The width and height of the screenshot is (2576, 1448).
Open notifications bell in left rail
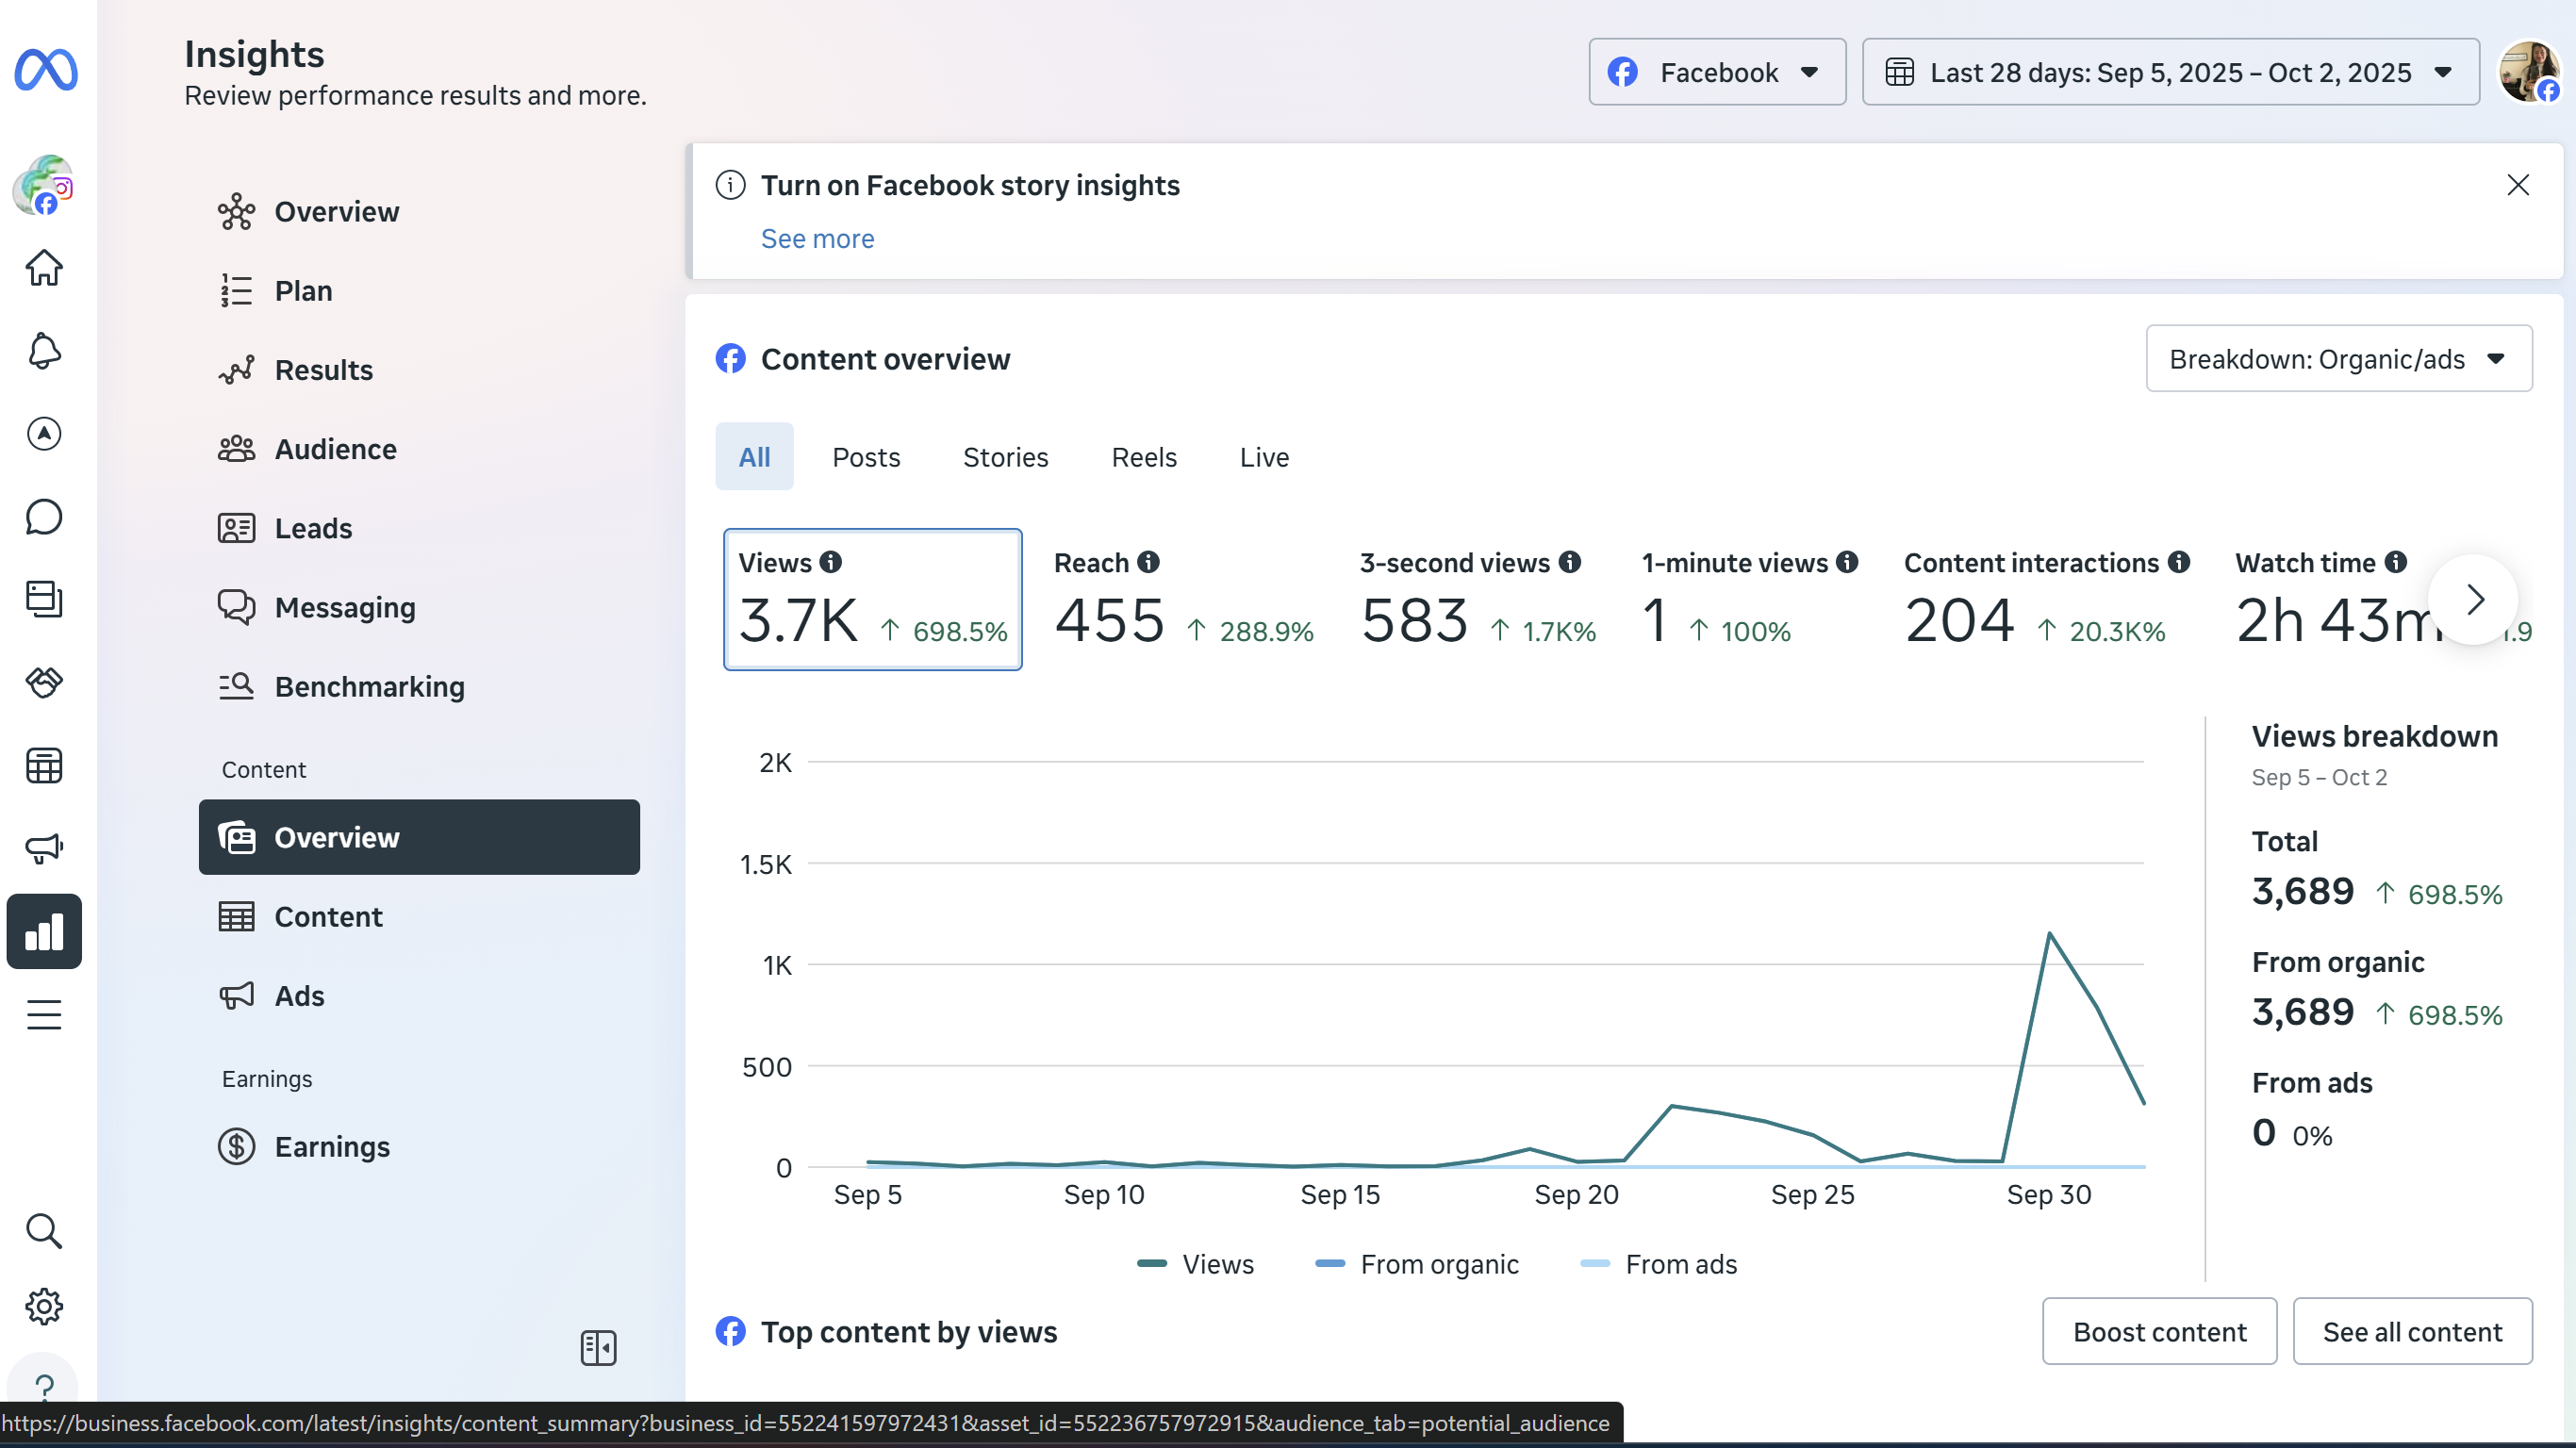pyautogui.click(x=44, y=351)
